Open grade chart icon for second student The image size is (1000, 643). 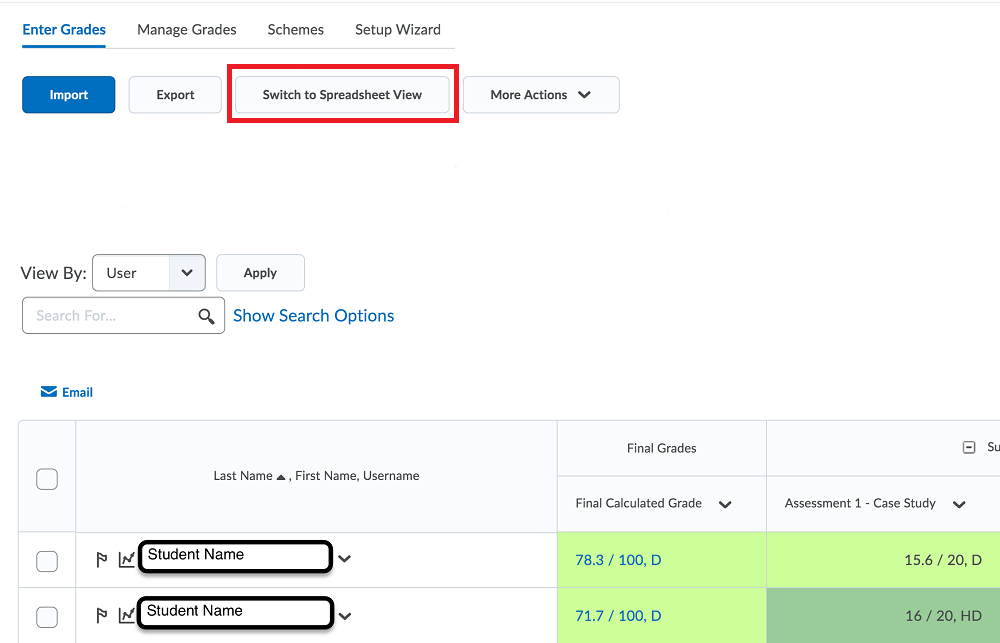pyautogui.click(x=126, y=616)
